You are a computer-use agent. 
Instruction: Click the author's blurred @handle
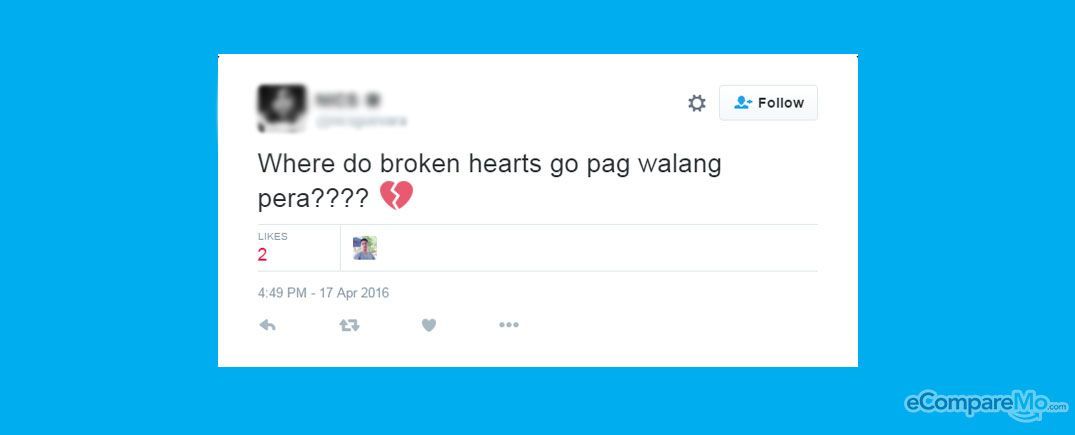coord(361,121)
